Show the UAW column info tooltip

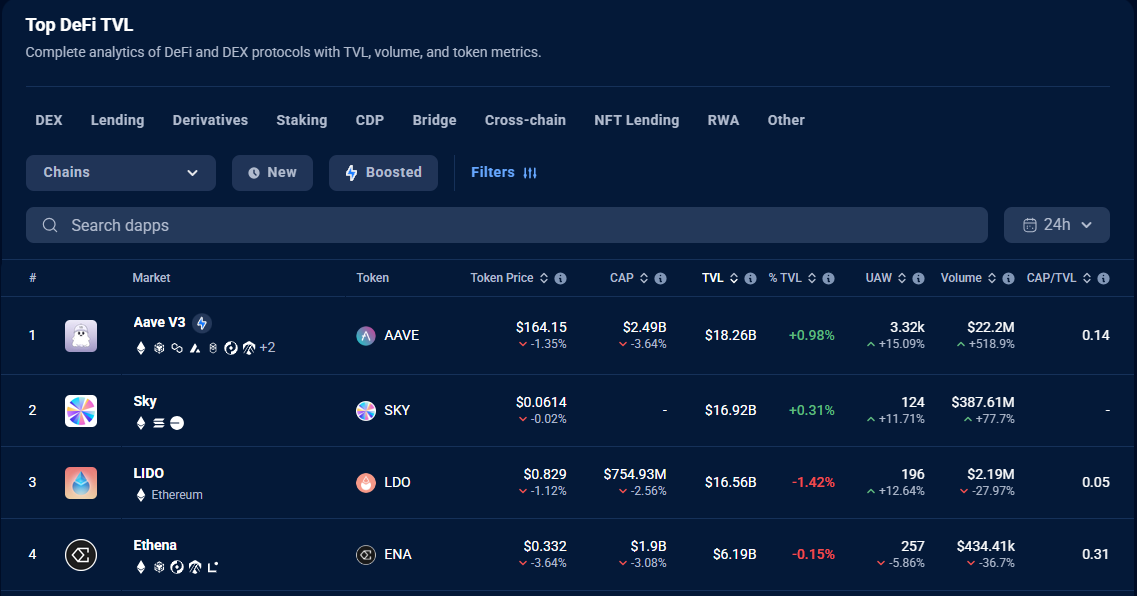point(918,278)
